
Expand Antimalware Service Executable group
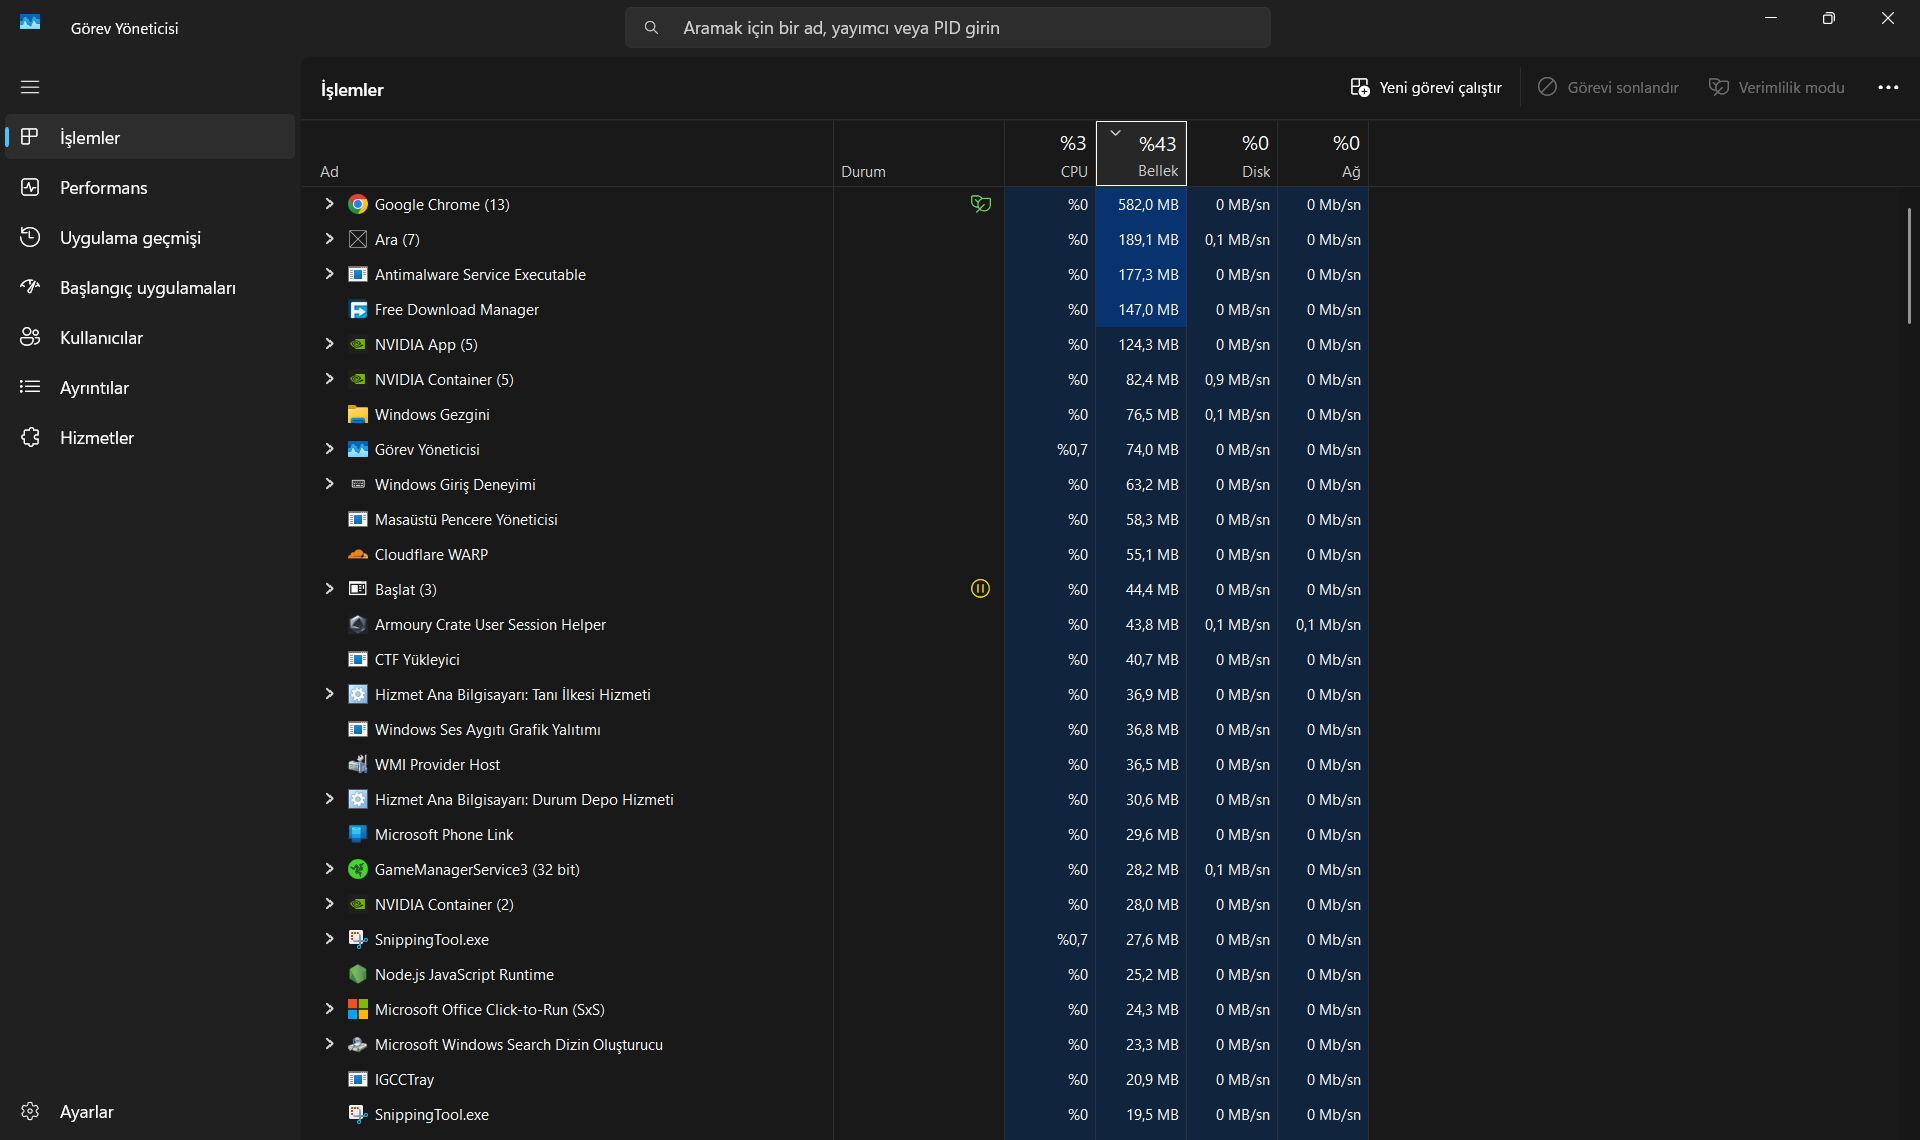(329, 274)
